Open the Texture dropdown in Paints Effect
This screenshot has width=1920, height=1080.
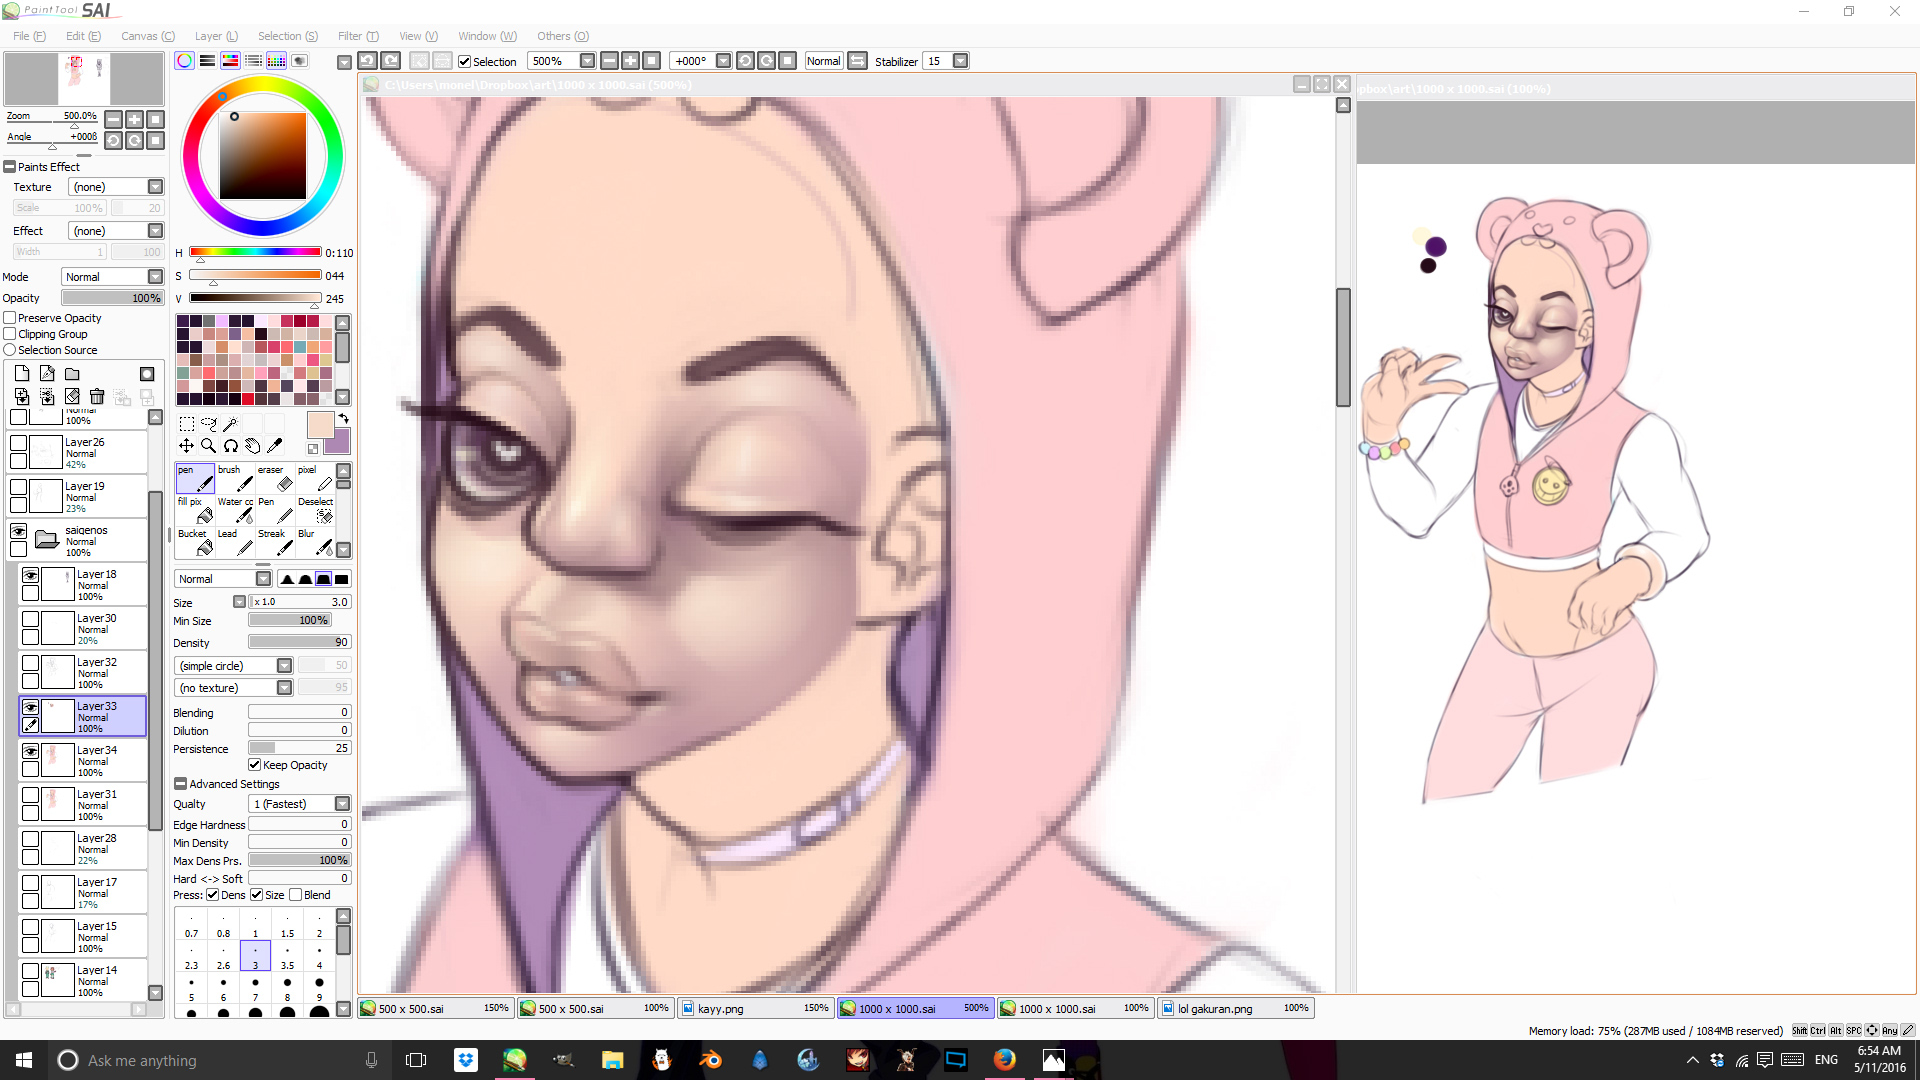tap(155, 187)
